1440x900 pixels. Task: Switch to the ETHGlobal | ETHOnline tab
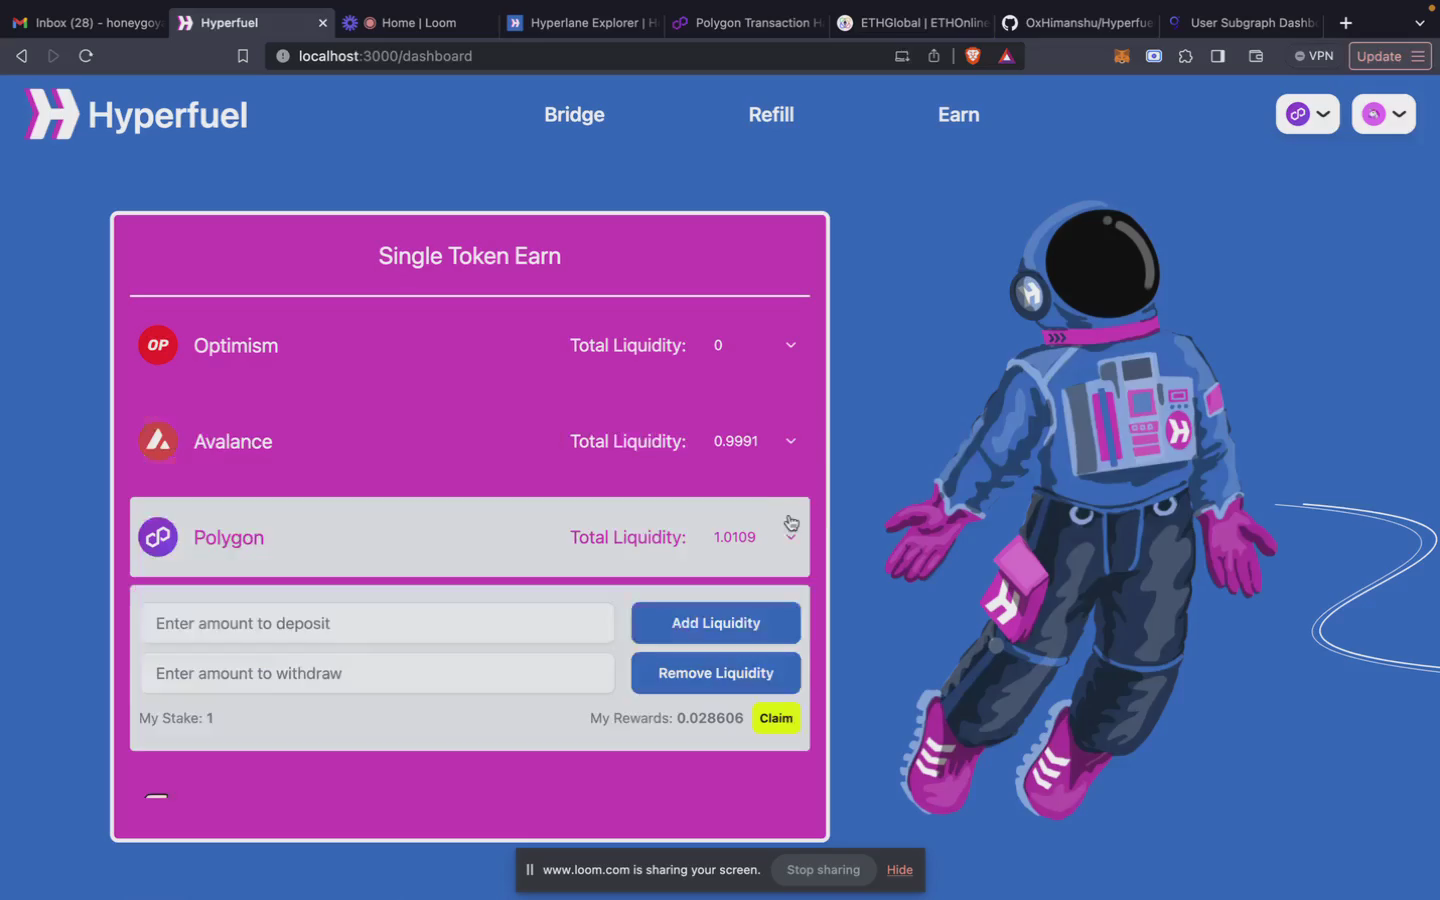pos(912,22)
